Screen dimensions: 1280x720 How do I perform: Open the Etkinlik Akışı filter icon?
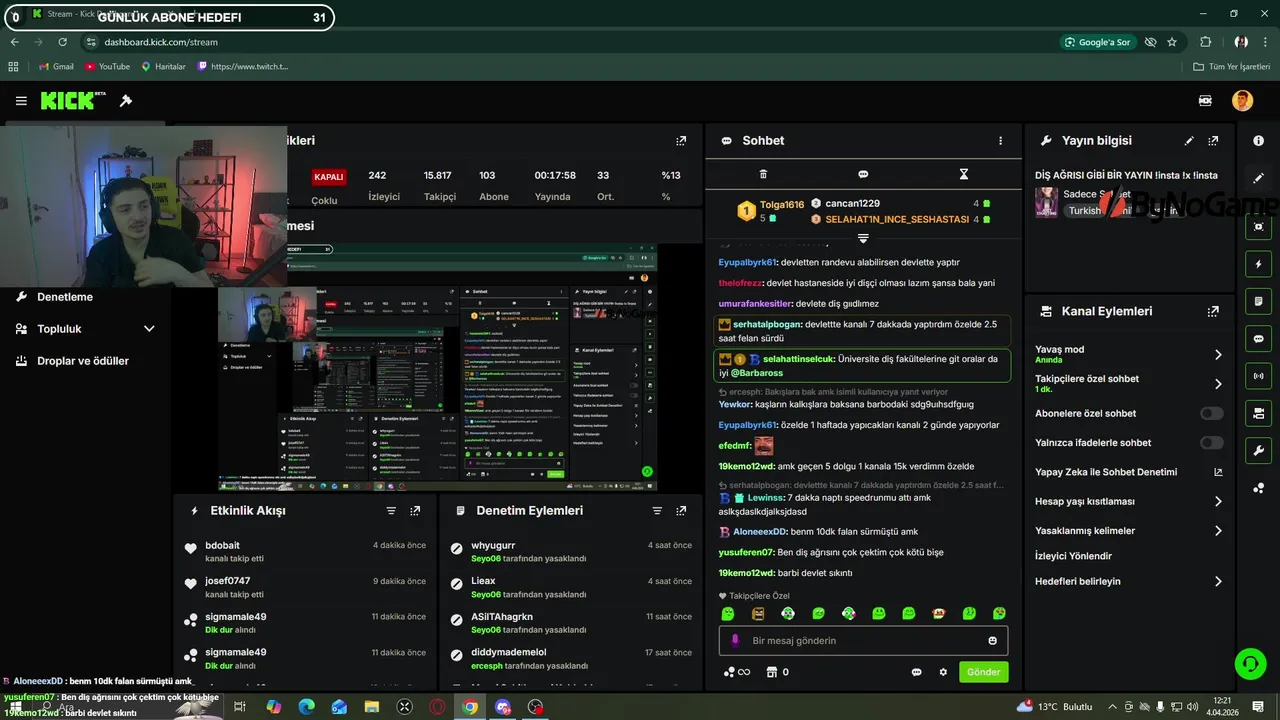tap(391, 511)
